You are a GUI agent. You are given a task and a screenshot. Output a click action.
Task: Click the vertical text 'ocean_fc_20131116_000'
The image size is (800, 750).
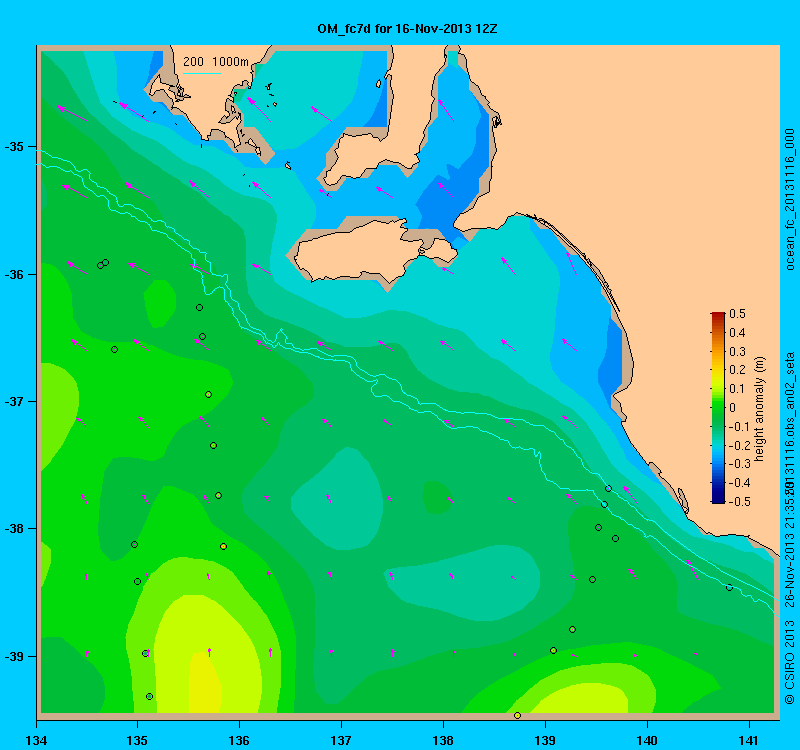[790, 199]
